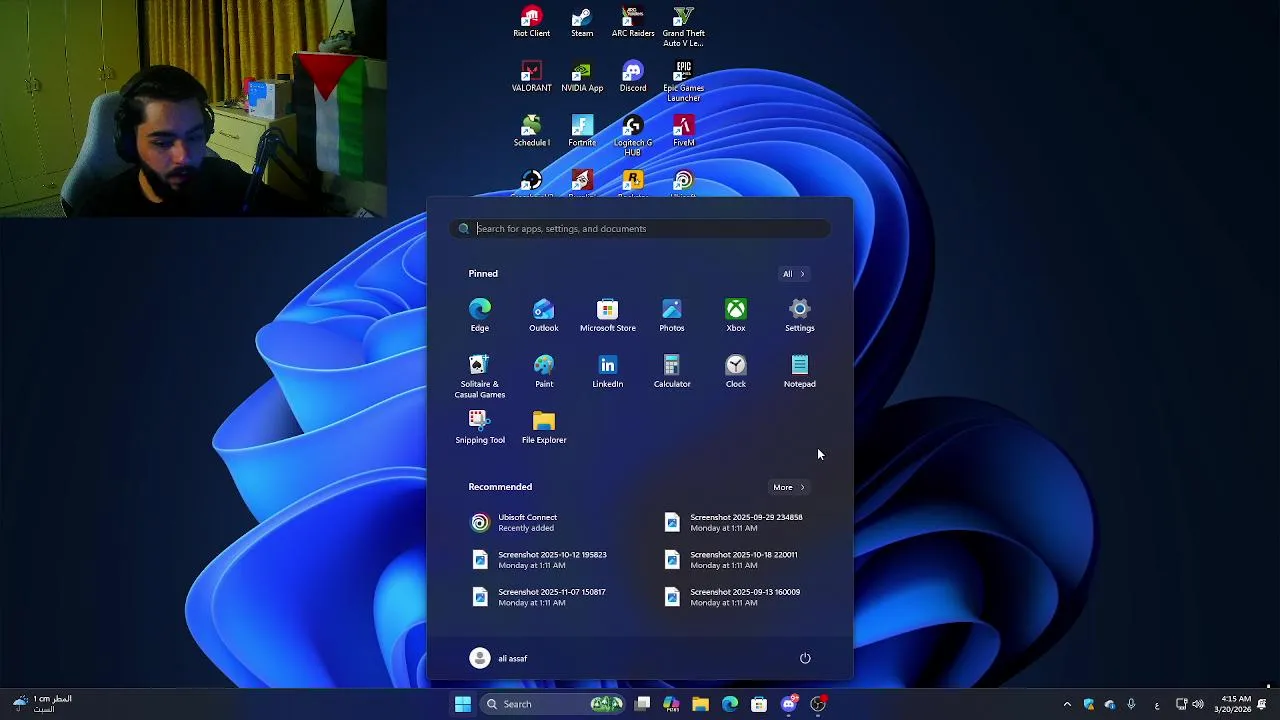1280x720 pixels.
Task: Open Edge from pinned apps
Action: pos(480,315)
